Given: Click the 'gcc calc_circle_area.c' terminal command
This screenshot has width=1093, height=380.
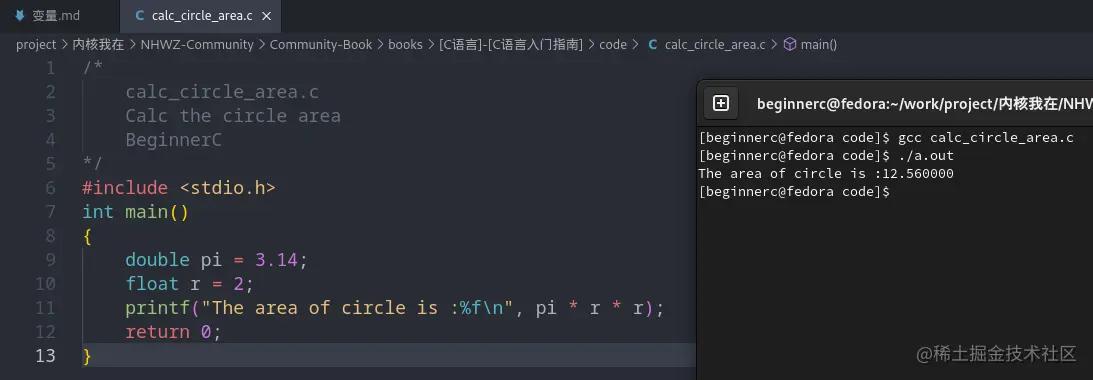Looking at the screenshot, I should 986,137.
